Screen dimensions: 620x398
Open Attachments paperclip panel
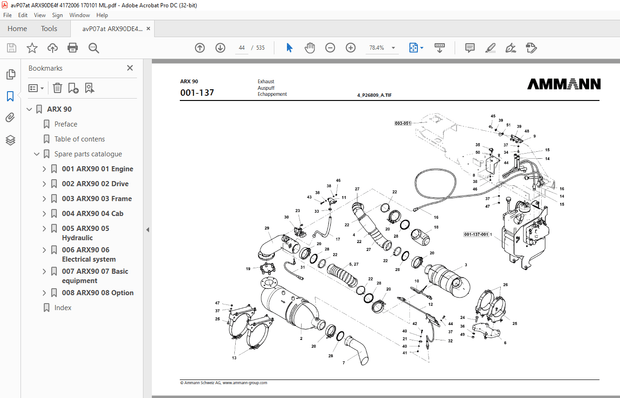pos(10,117)
